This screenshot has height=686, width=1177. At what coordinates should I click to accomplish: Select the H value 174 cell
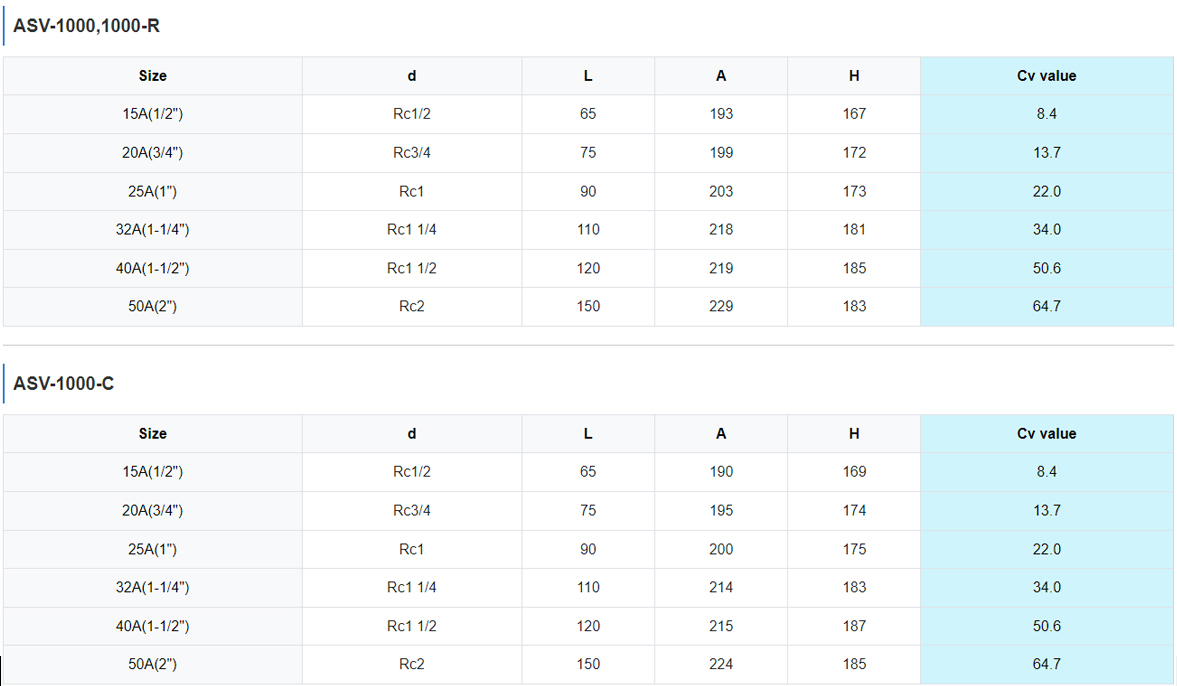click(854, 511)
